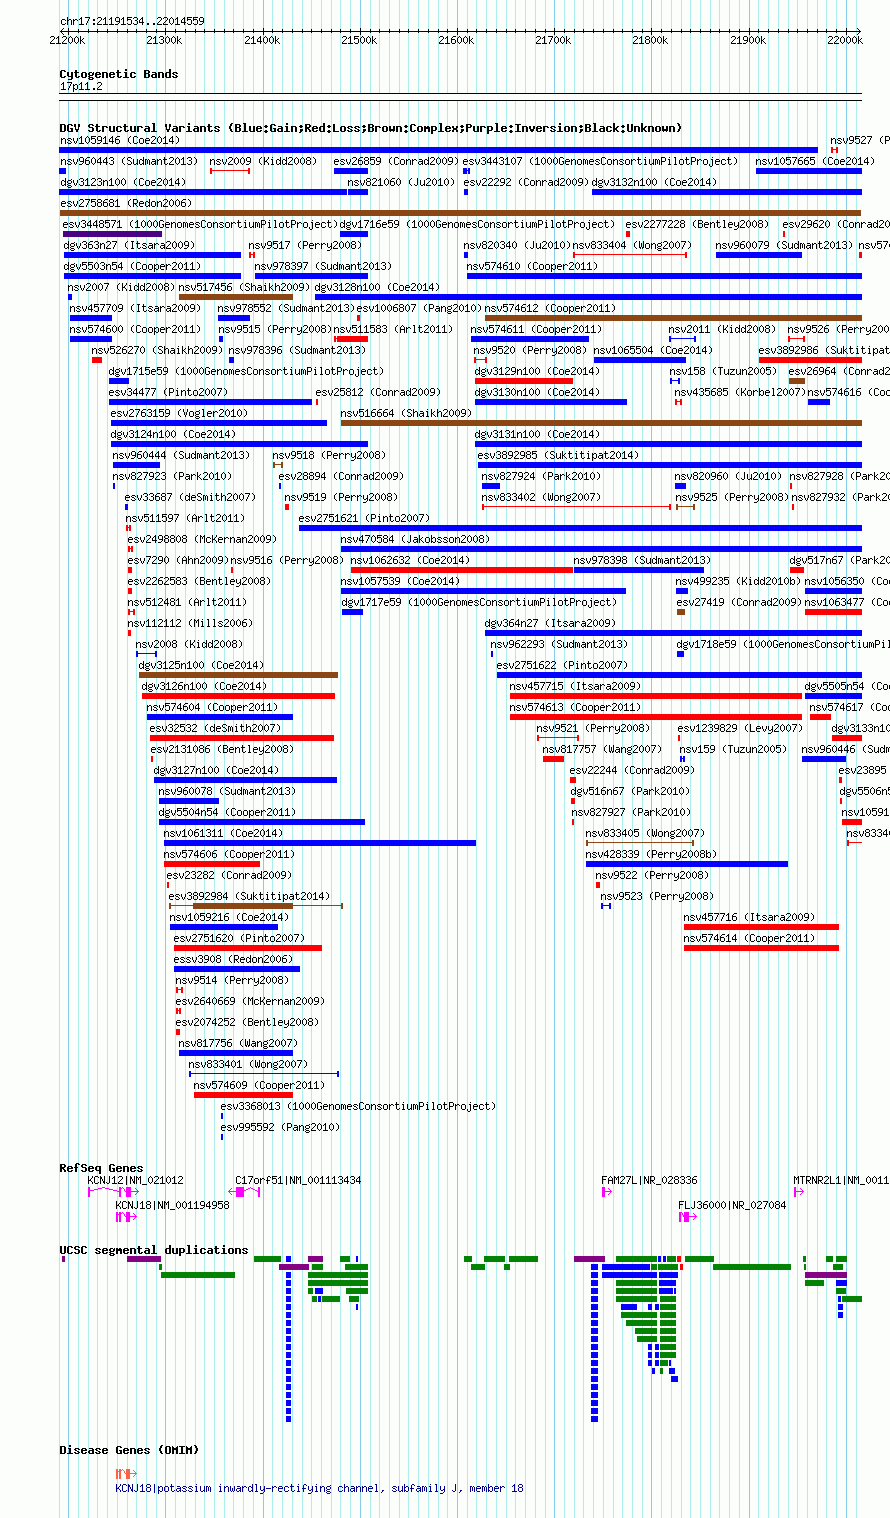Click the nsv435685 (Korbel2007) variant label
This screenshot has height=1518, width=890.
pos(739,392)
